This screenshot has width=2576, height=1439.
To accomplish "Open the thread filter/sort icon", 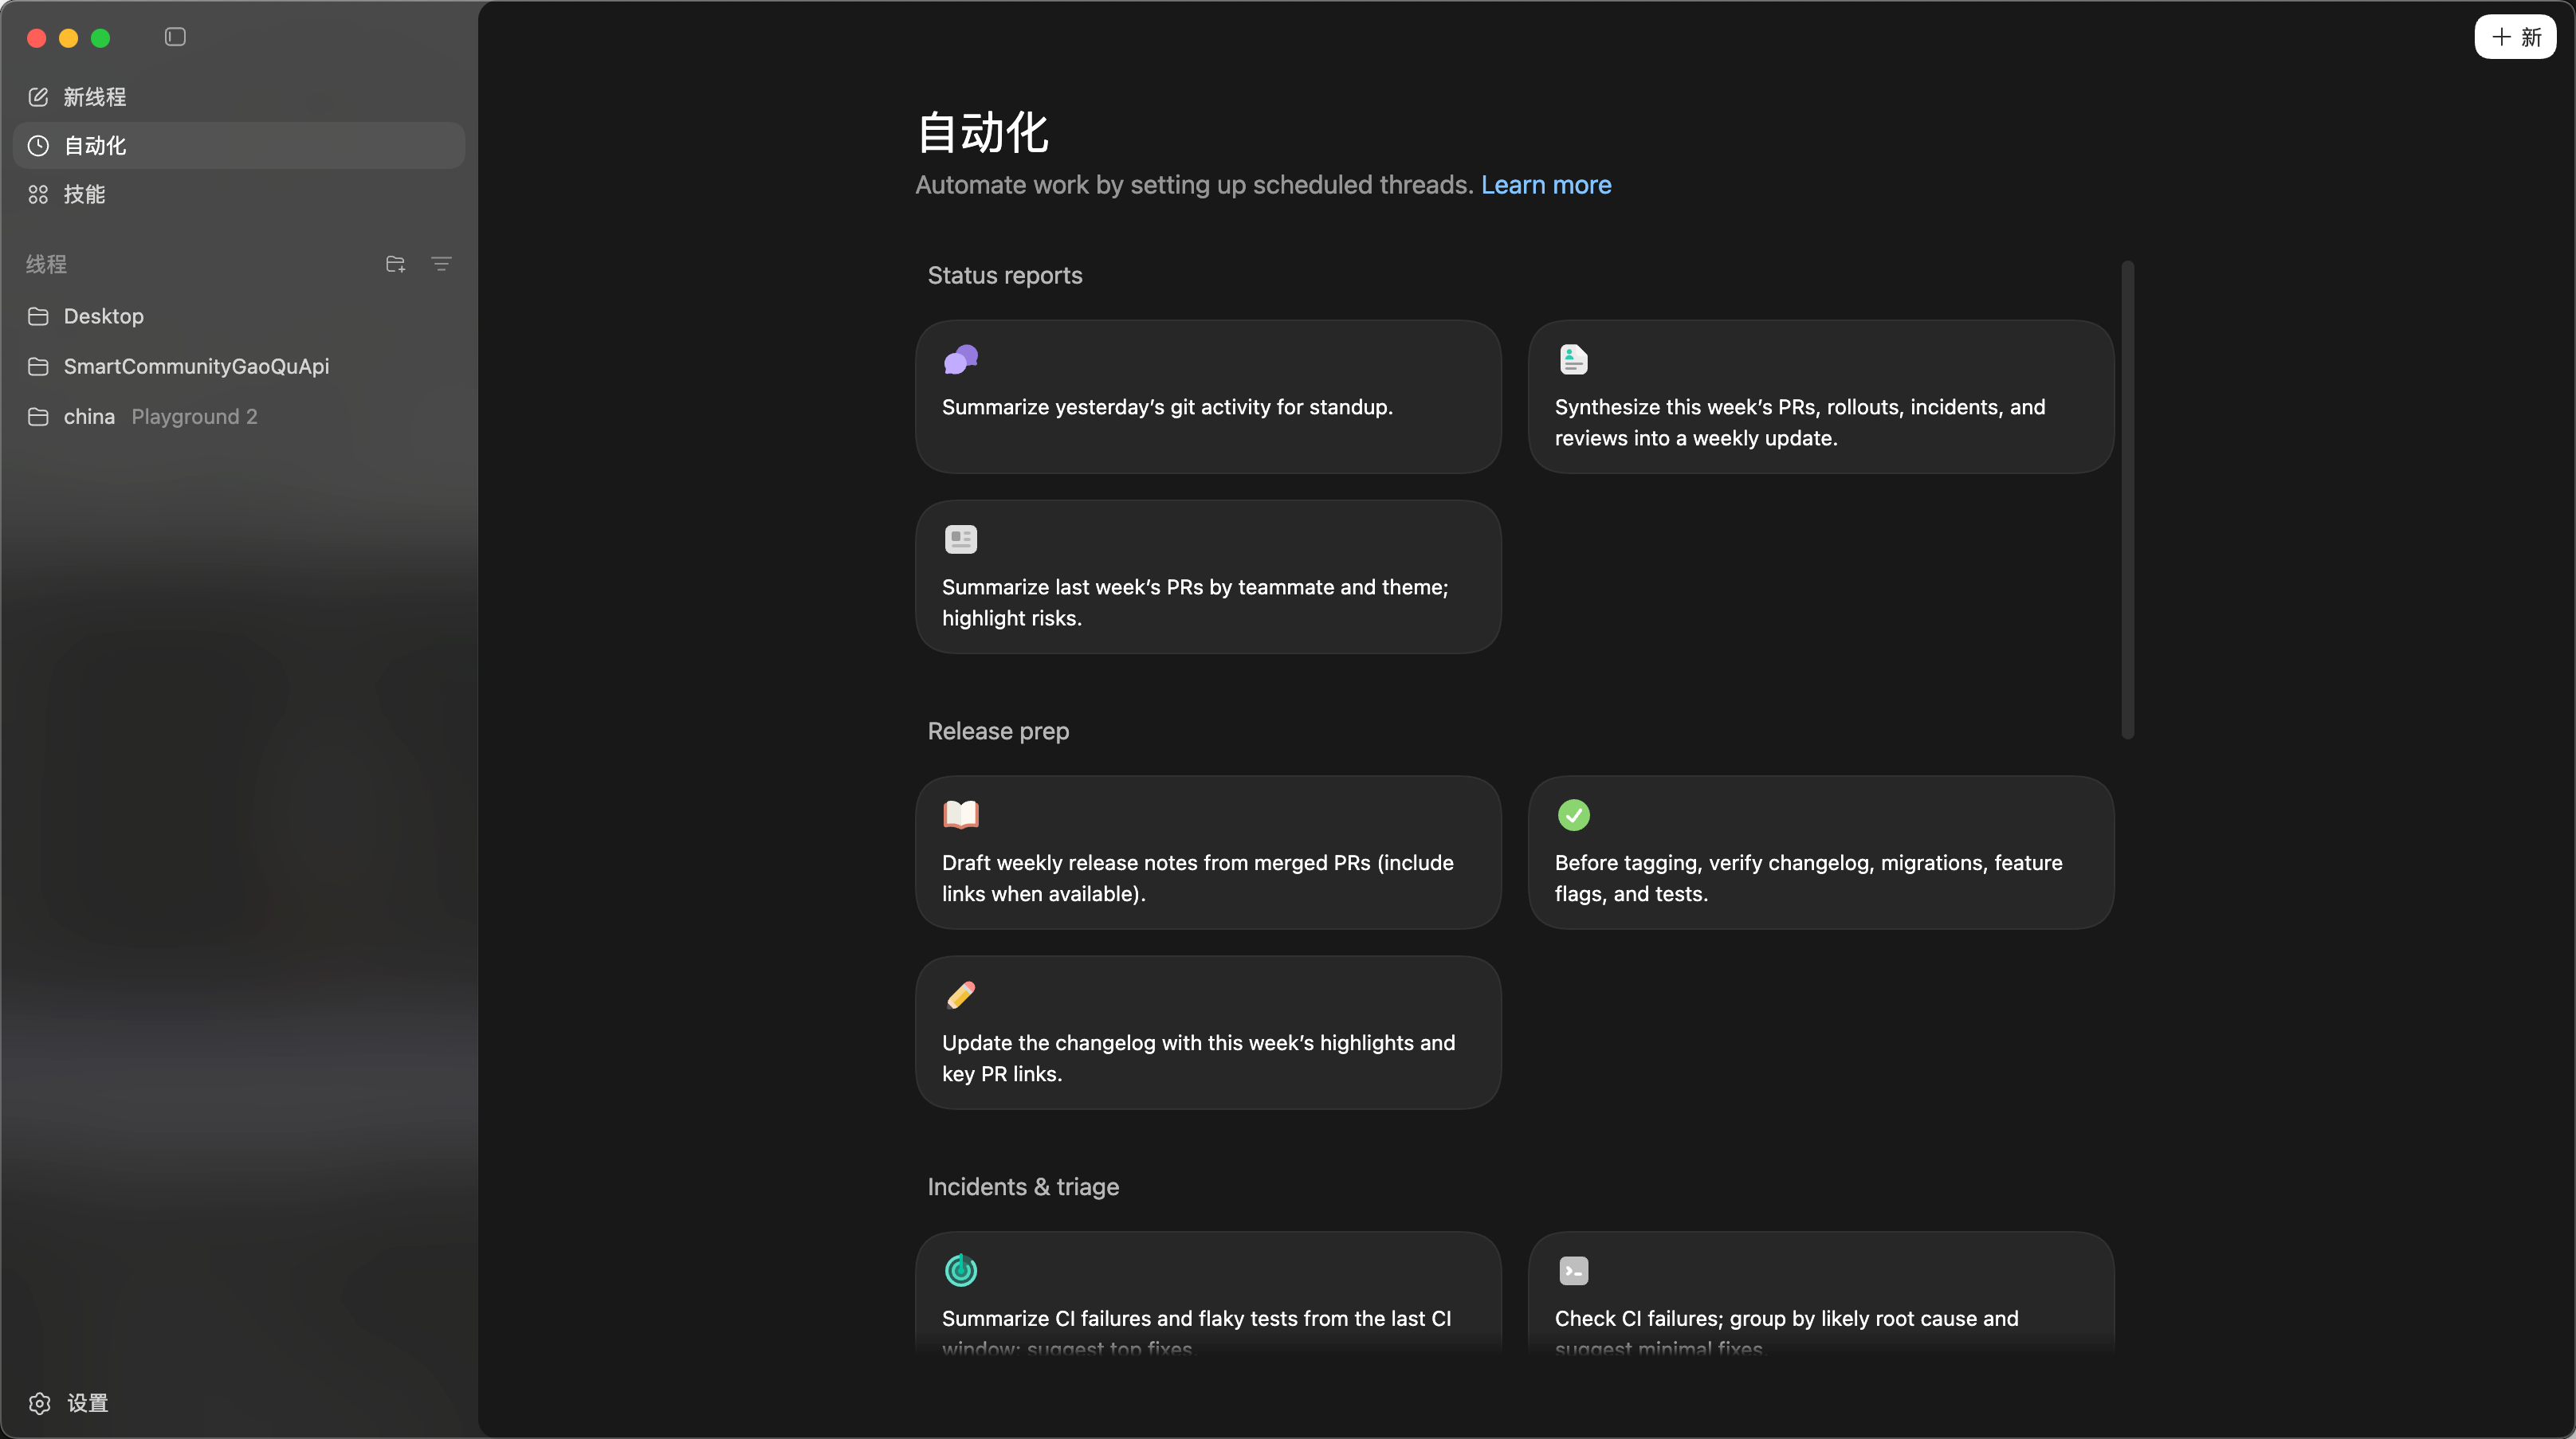I will pyautogui.click(x=441, y=264).
